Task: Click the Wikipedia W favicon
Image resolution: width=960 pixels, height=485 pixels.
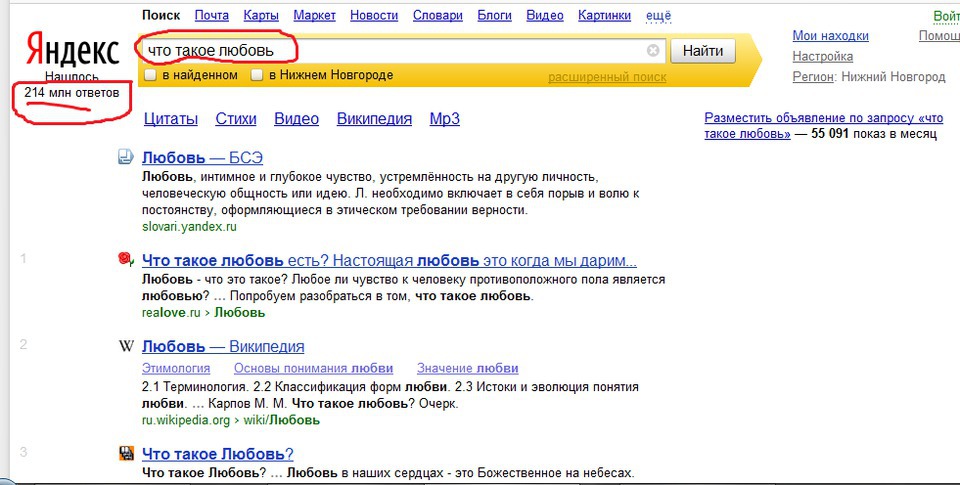Action: click(126, 346)
